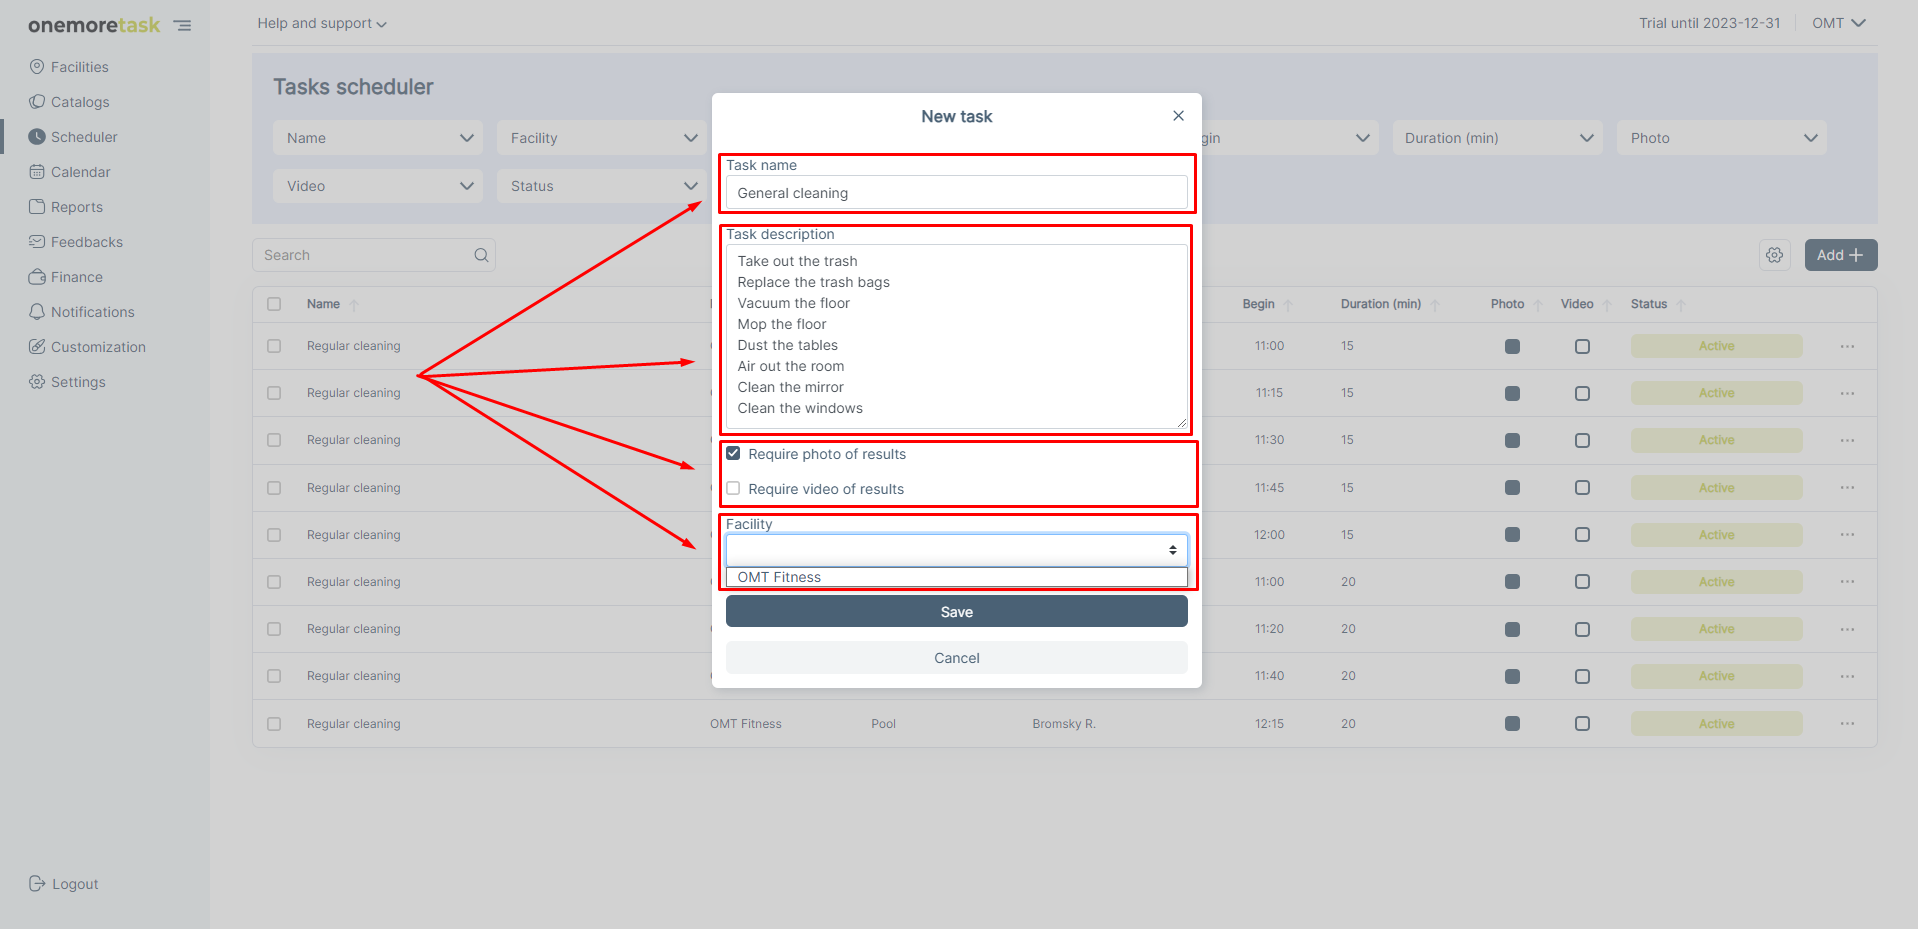Click the Feedbacks sidebar icon

coord(37,242)
